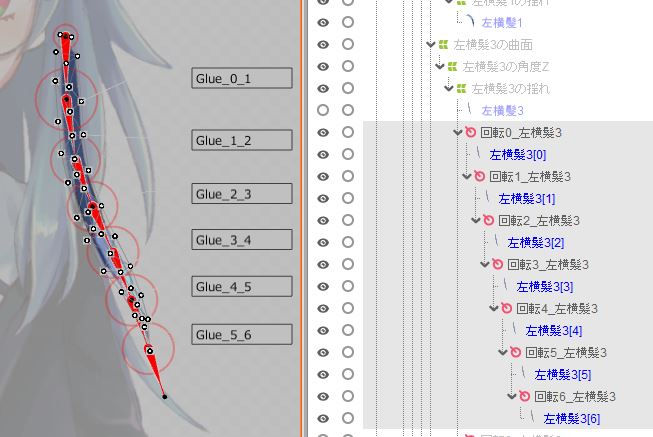The width and height of the screenshot is (653, 437).
Task: Toggle visibility eye for 回転1_左横髪3
Action: (323, 177)
